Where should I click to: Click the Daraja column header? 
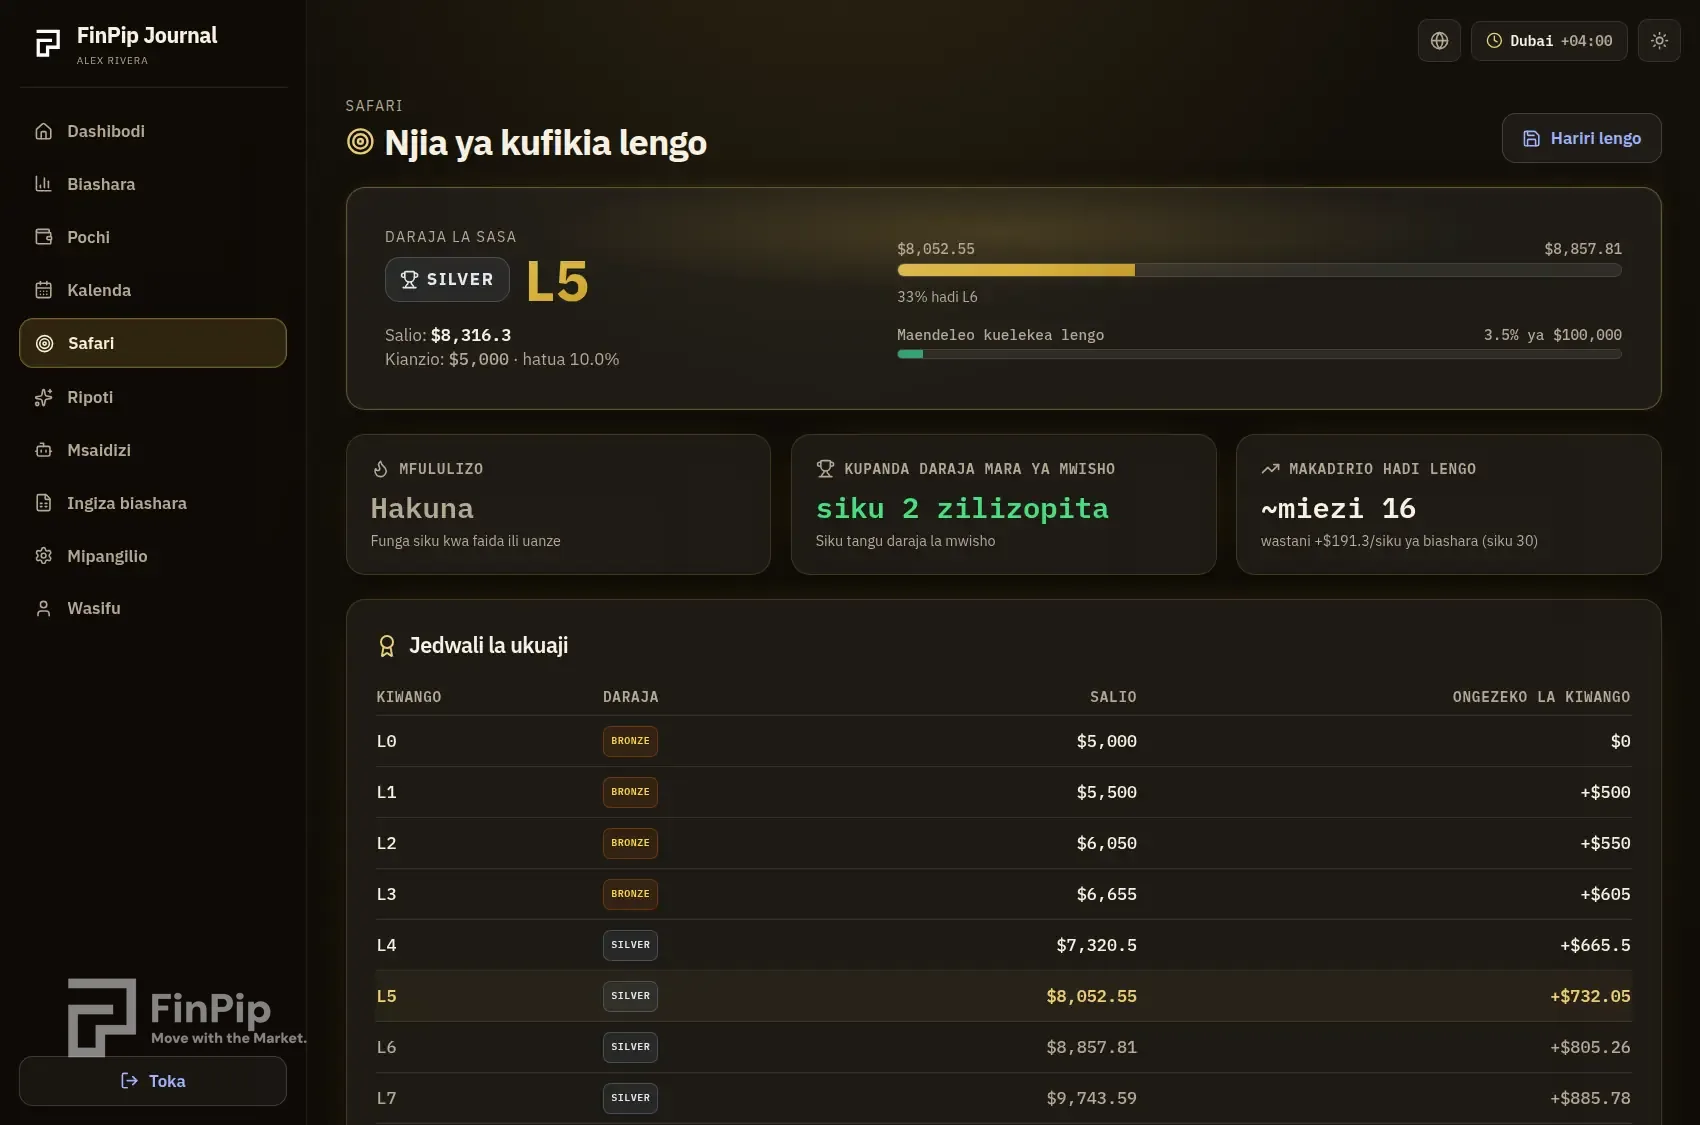631,697
